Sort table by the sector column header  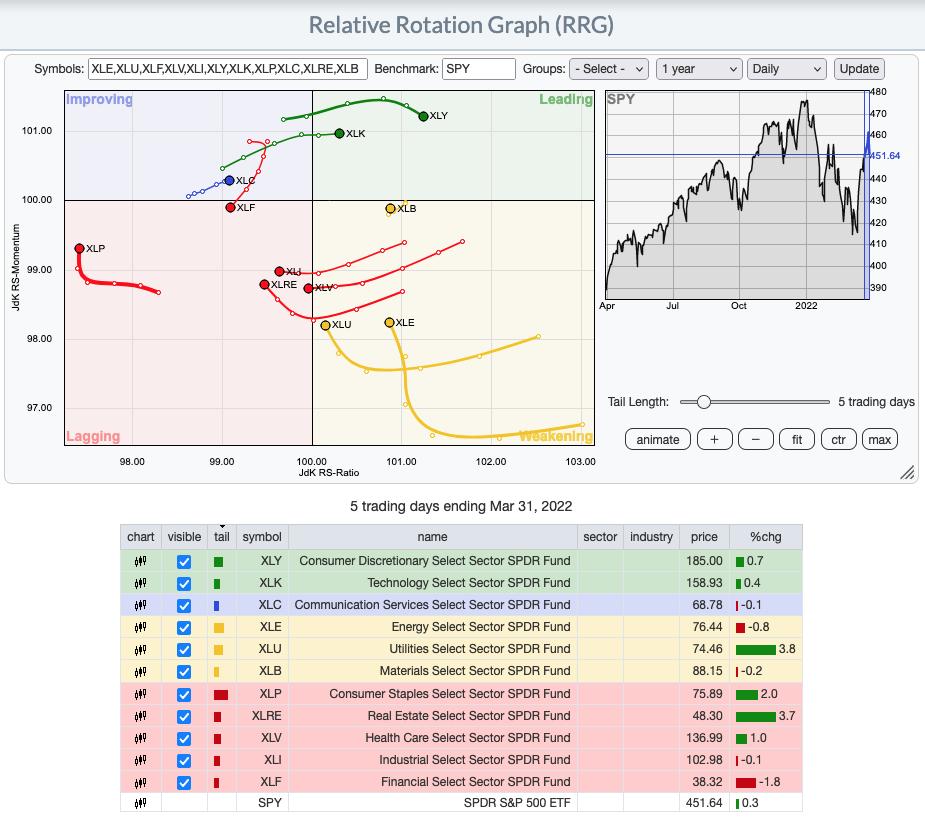[x=600, y=537]
